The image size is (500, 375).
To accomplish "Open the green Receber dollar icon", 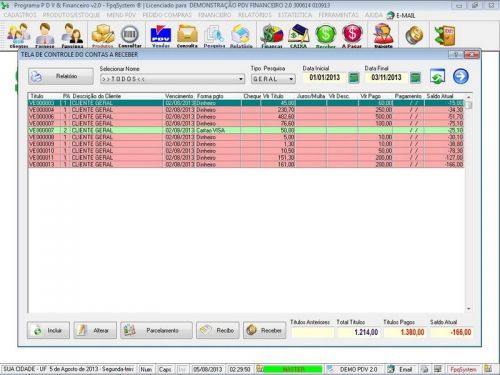I will [325, 36].
